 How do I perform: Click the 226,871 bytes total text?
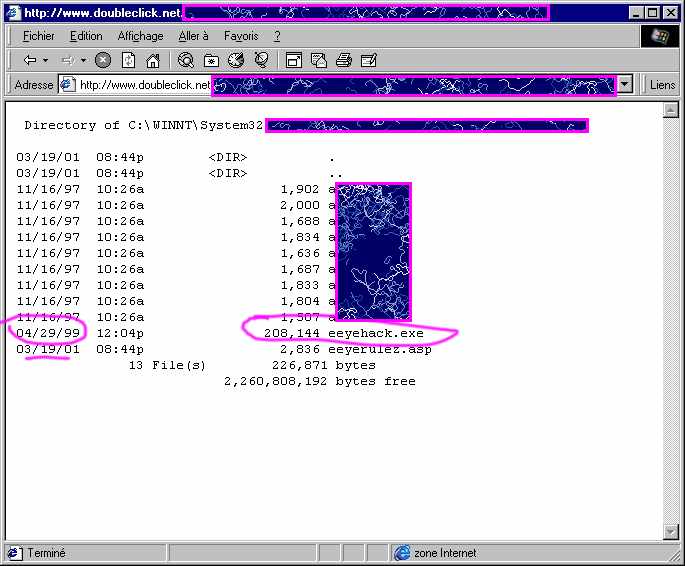[324, 365]
